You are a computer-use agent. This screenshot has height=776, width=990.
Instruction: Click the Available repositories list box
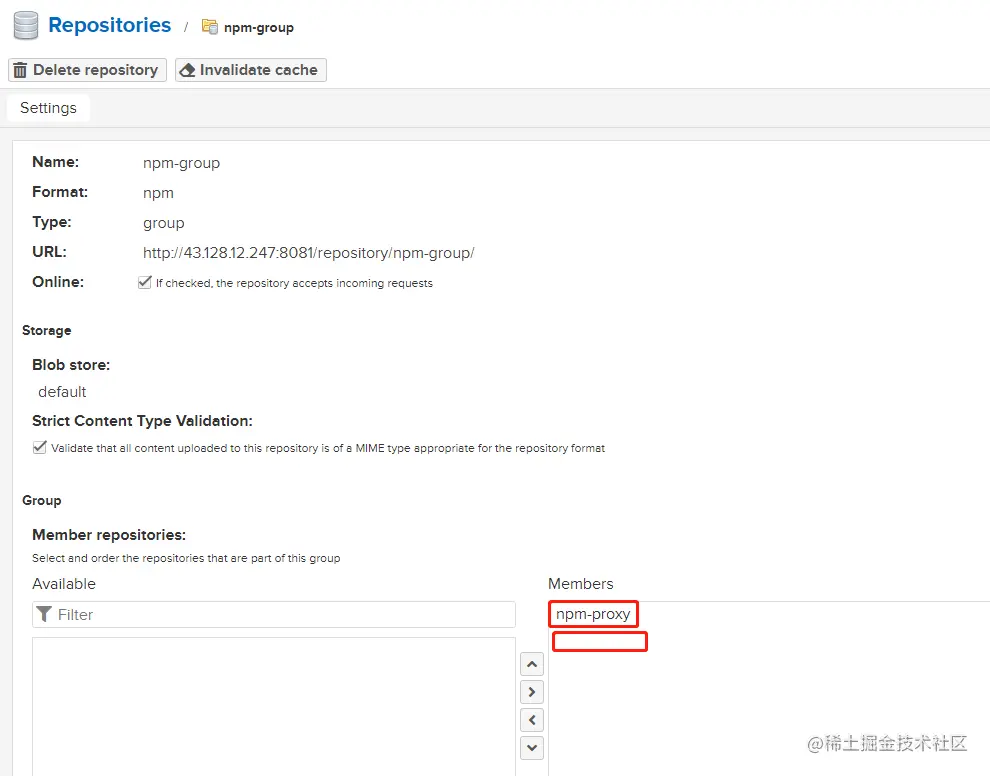tap(274, 707)
